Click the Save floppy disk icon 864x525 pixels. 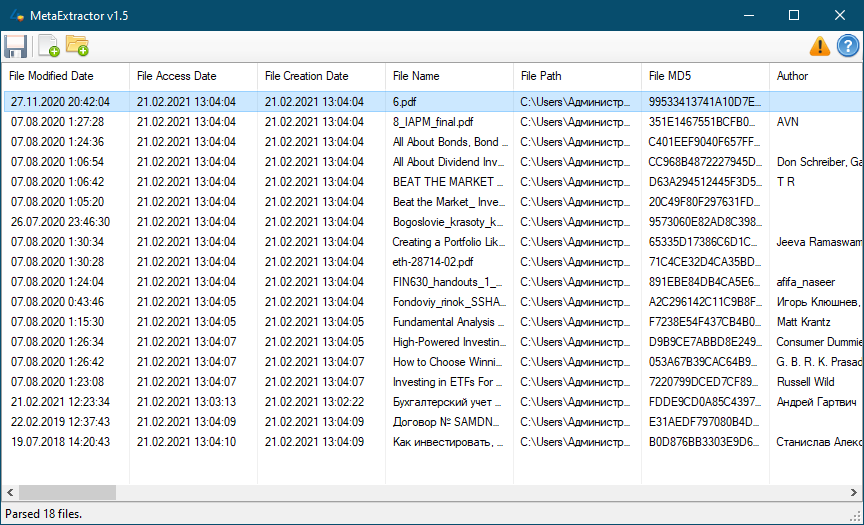click(x=15, y=46)
